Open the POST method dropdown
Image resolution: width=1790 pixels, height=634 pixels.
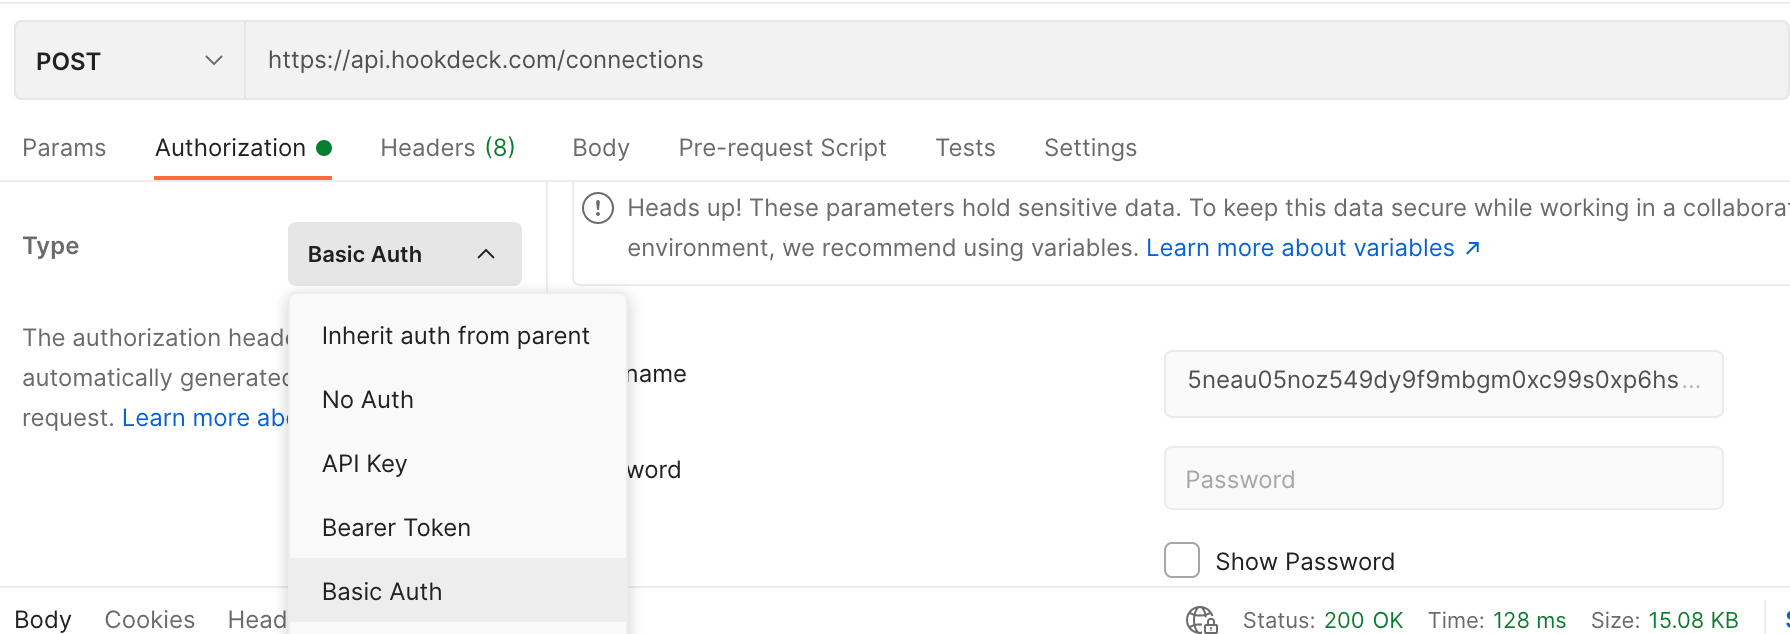(129, 61)
